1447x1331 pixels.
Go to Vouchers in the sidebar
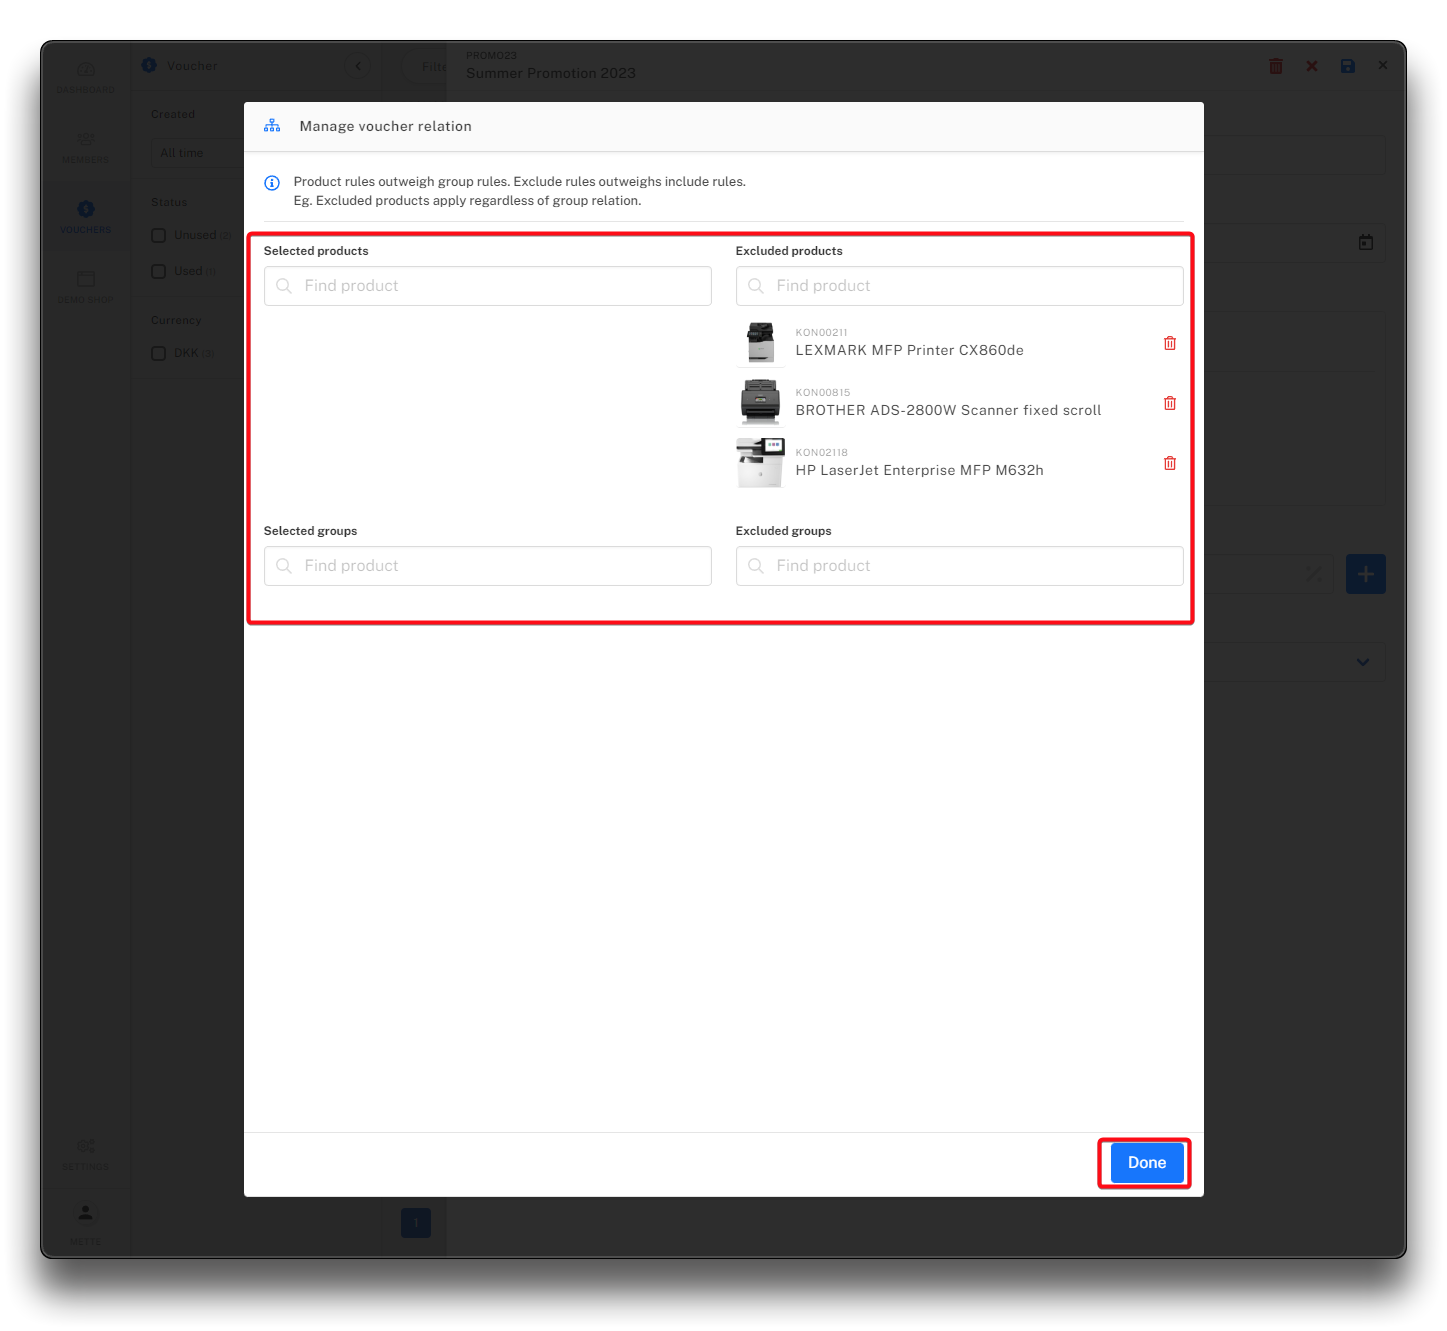click(x=86, y=216)
